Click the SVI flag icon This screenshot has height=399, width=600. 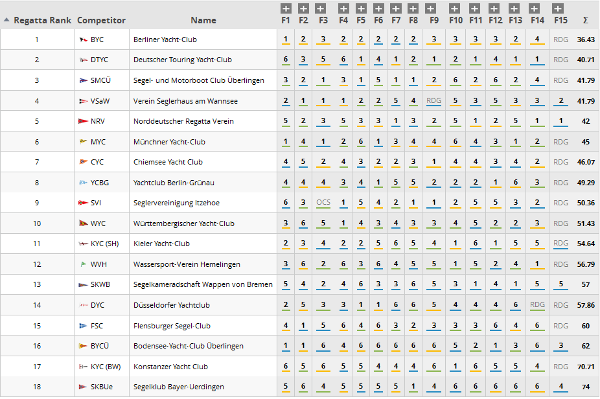coord(83,203)
